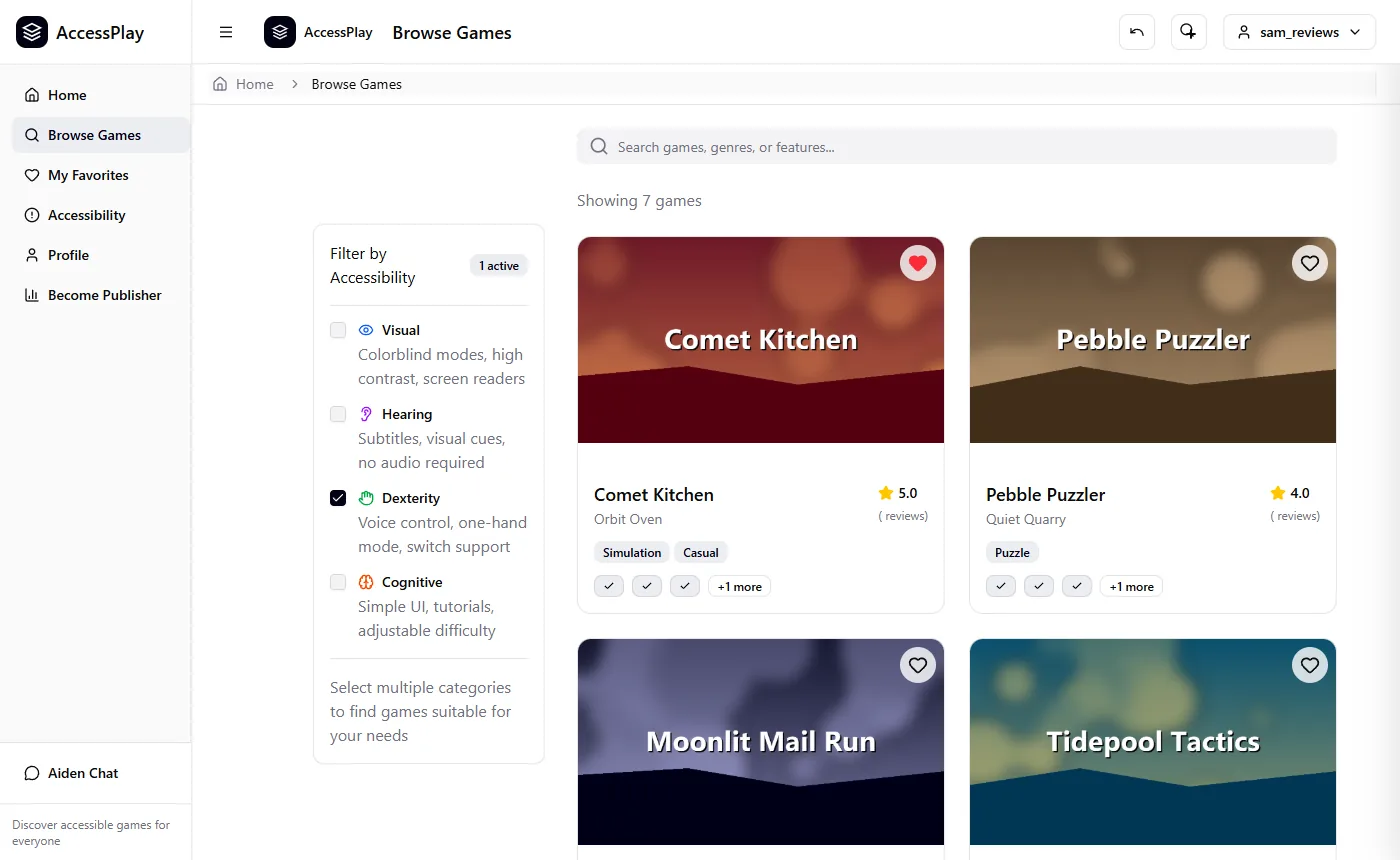Click the Visual eye icon
Viewport: 1400px width, 860px height.
click(x=366, y=330)
